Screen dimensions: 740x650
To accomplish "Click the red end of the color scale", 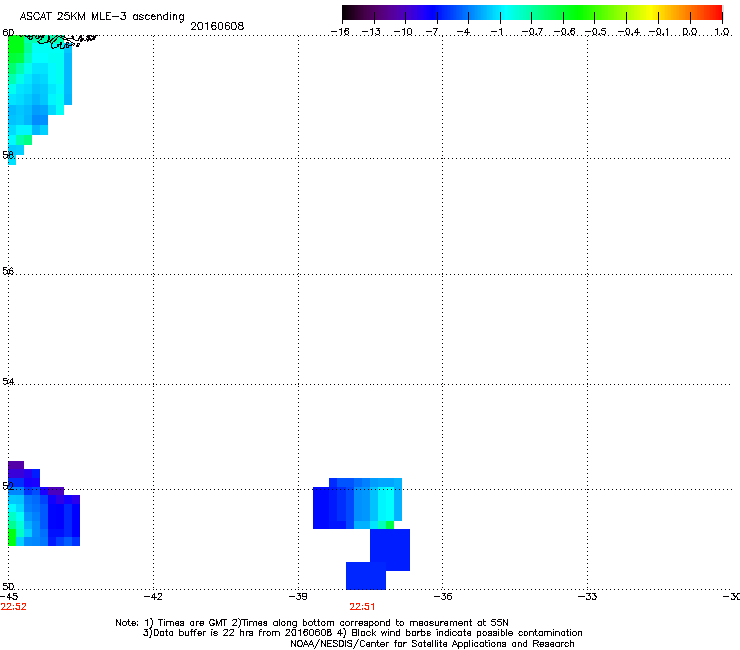I will pos(715,13).
